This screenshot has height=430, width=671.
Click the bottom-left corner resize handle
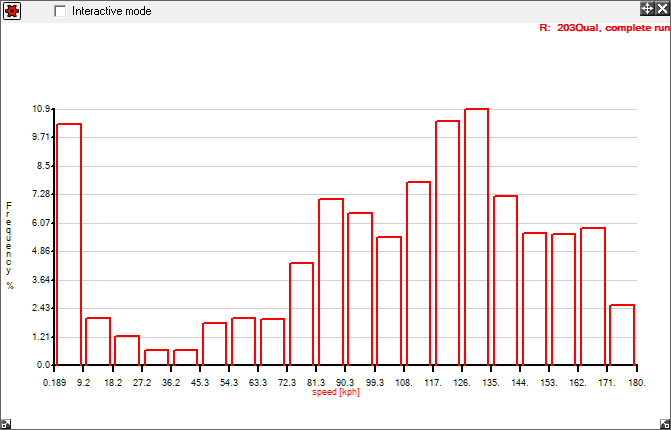click(4, 425)
